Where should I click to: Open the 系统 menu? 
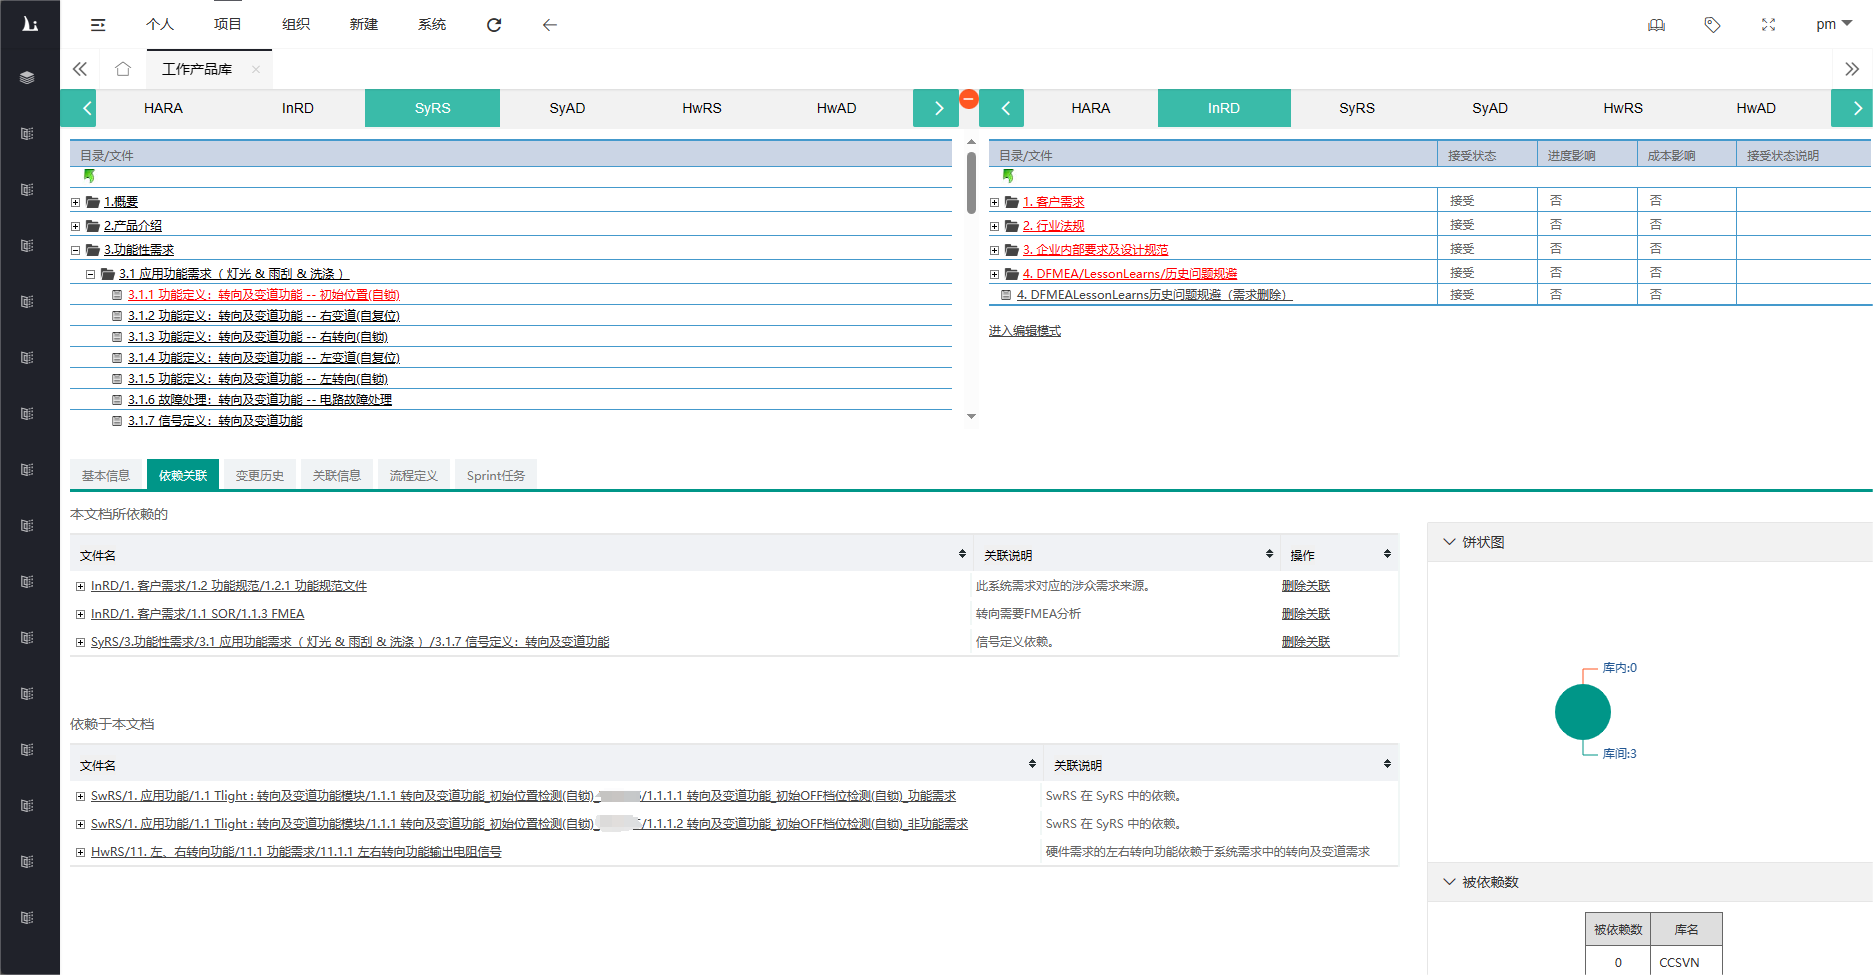pos(432,24)
